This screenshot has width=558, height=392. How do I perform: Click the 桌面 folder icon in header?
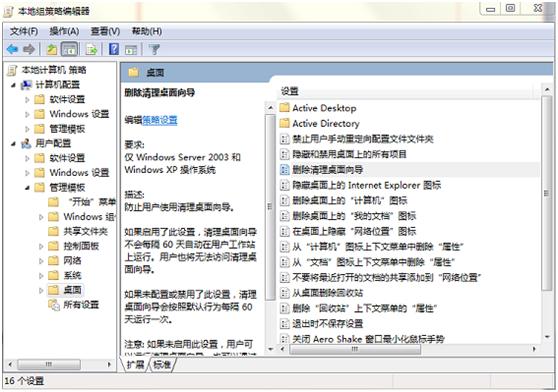(134, 73)
